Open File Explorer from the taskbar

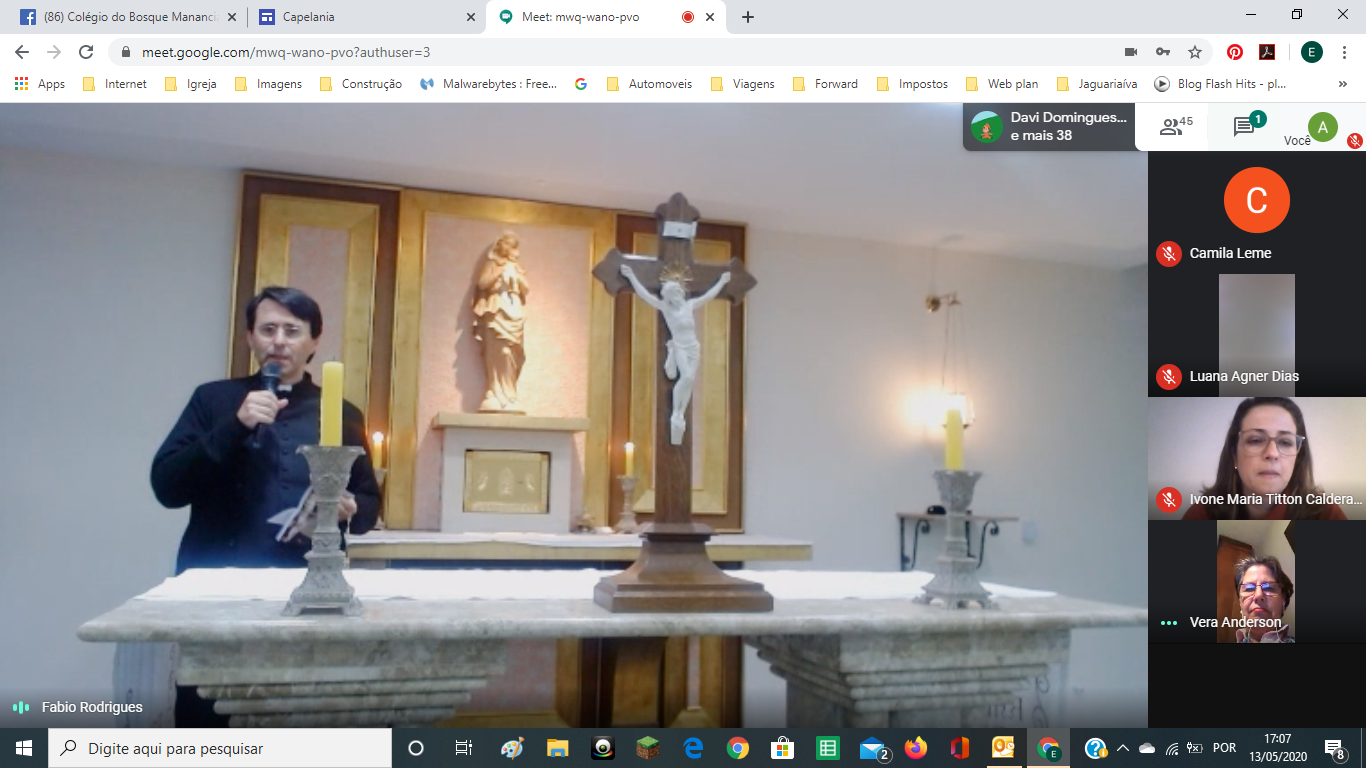click(557, 748)
